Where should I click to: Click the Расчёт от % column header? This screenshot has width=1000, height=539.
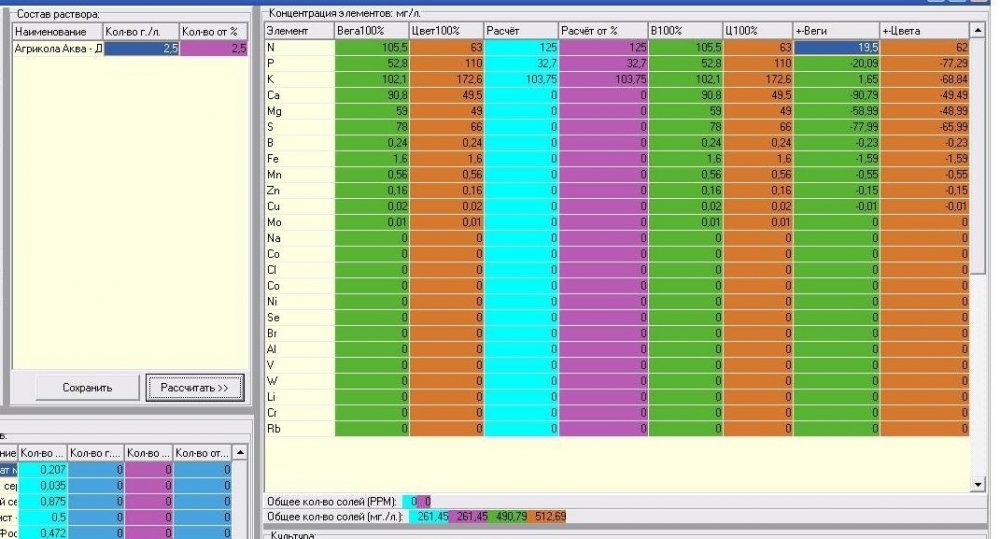coord(603,30)
